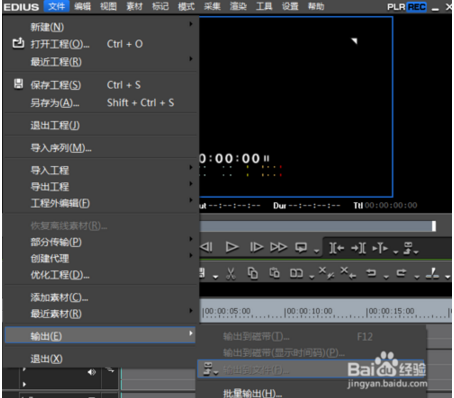The height and width of the screenshot is (398, 454).
Task: Open the replace clip dropdown arrow
Action: pos(312,277)
